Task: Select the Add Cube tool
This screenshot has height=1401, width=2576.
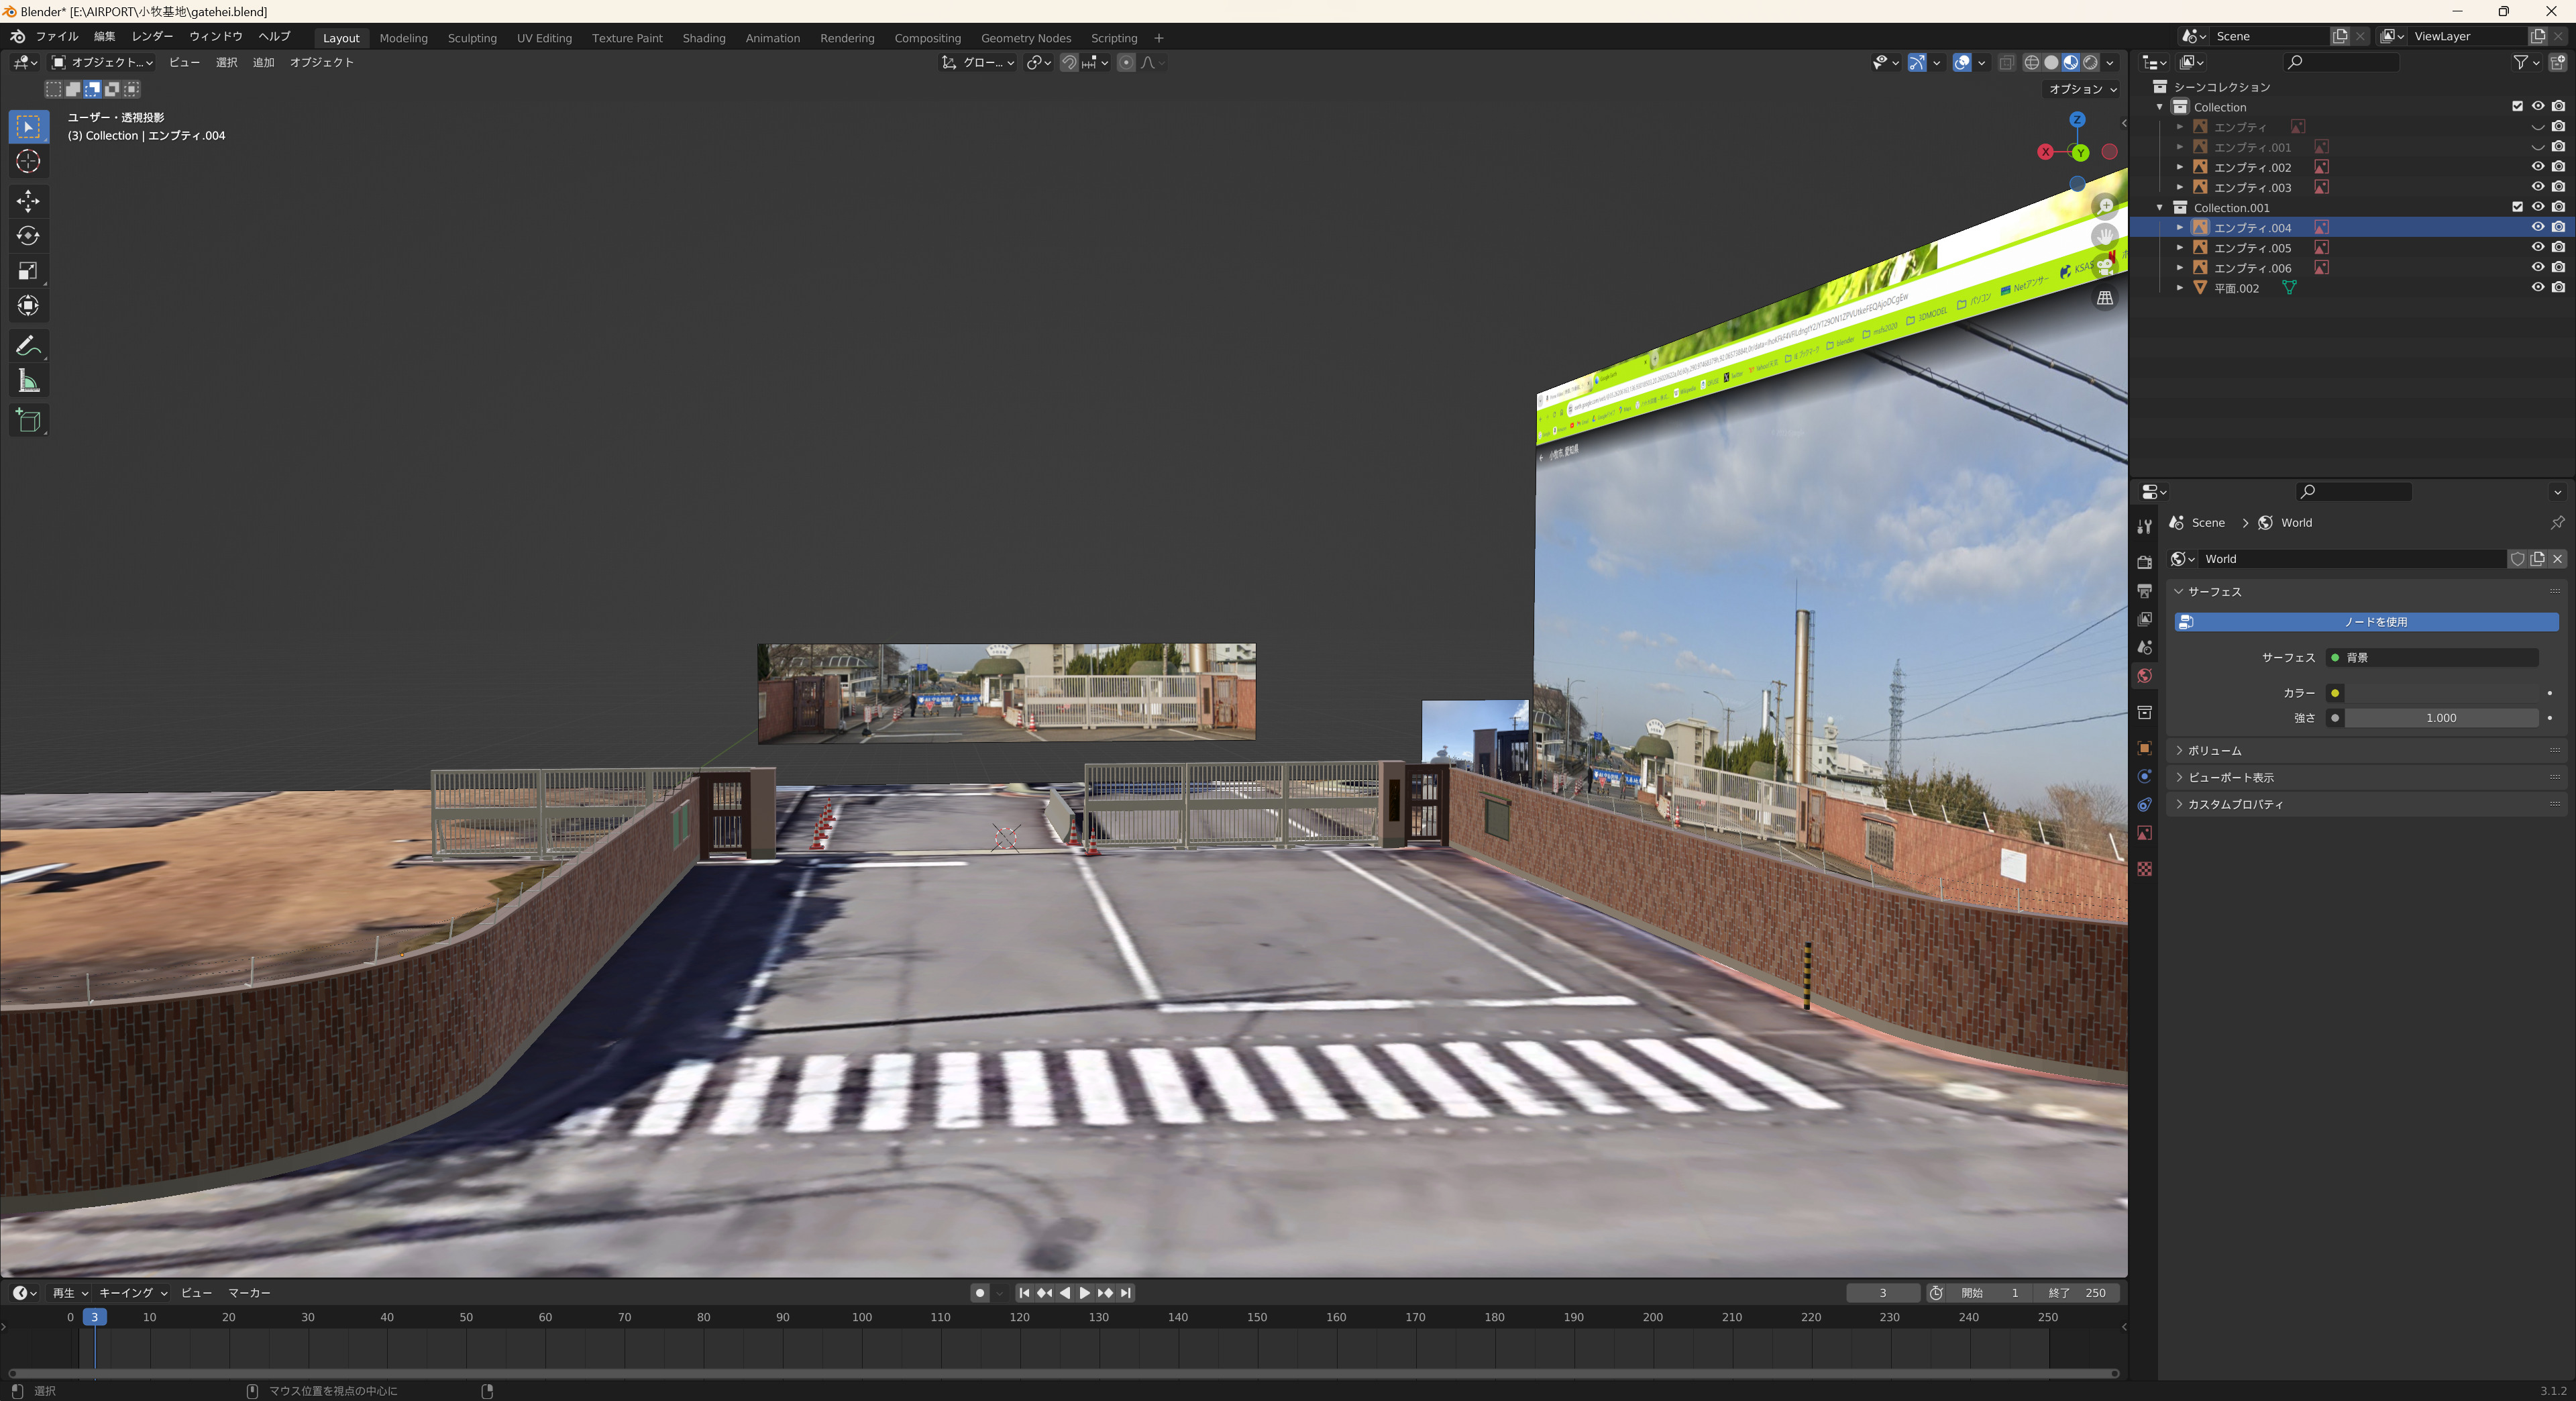Action: 28,420
